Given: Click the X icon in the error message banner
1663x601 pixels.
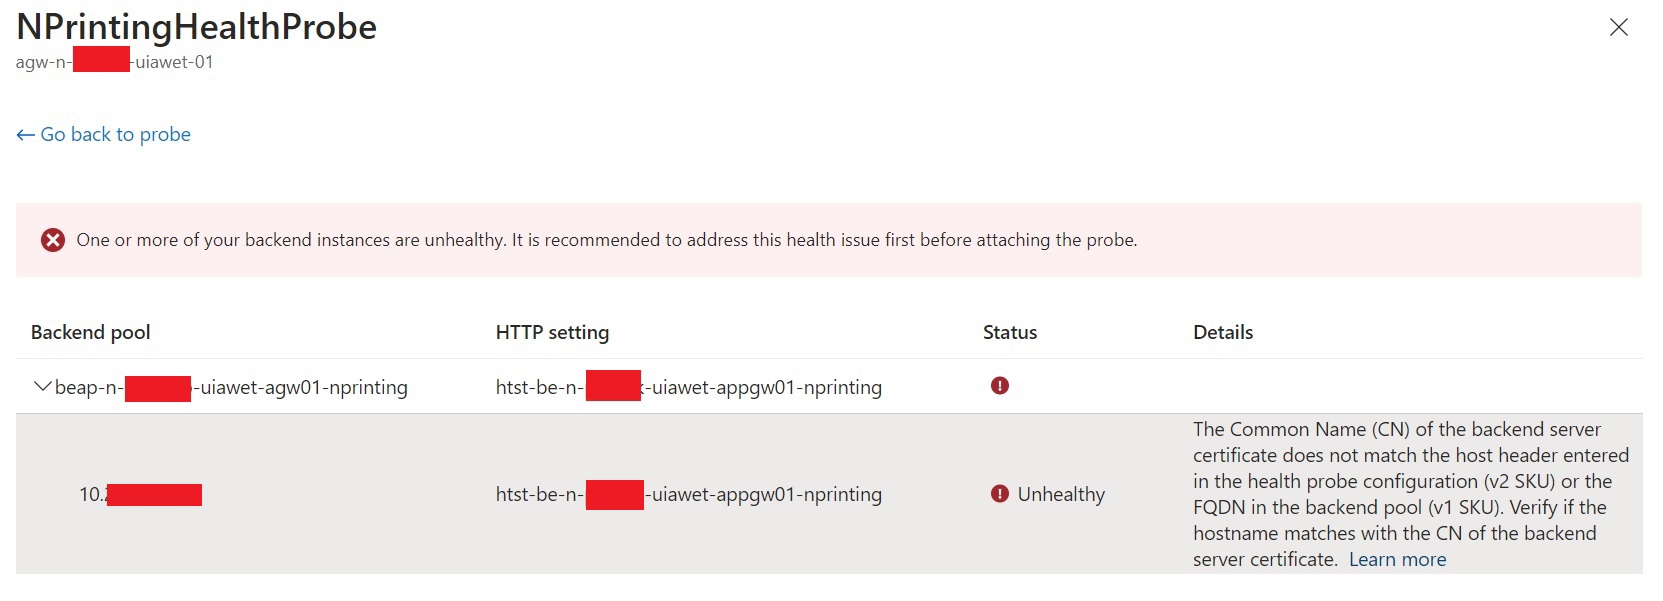Looking at the screenshot, I should click(54, 240).
